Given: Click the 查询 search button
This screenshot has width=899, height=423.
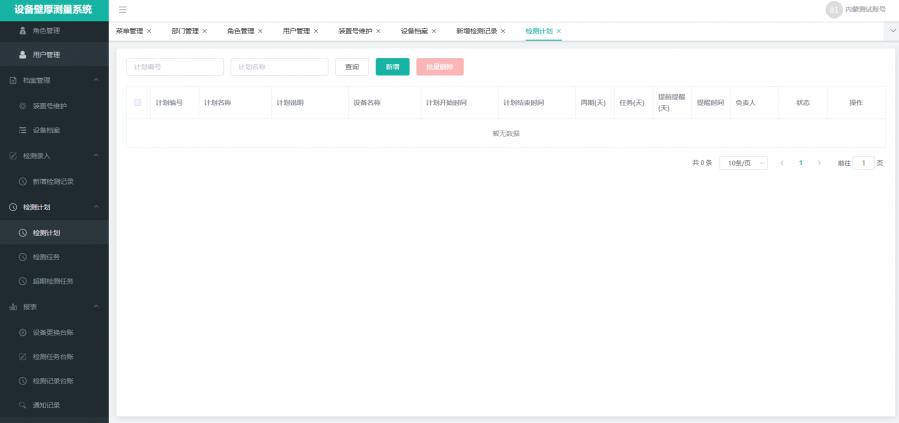Looking at the screenshot, I should click(351, 67).
